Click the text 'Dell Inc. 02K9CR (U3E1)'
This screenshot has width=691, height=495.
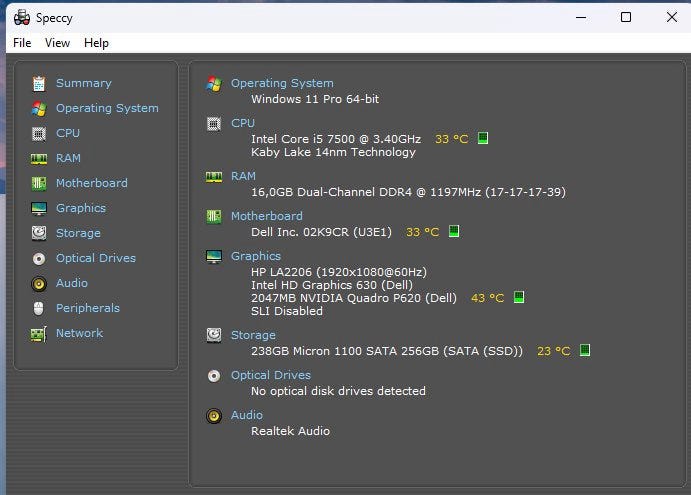pyautogui.click(x=321, y=232)
